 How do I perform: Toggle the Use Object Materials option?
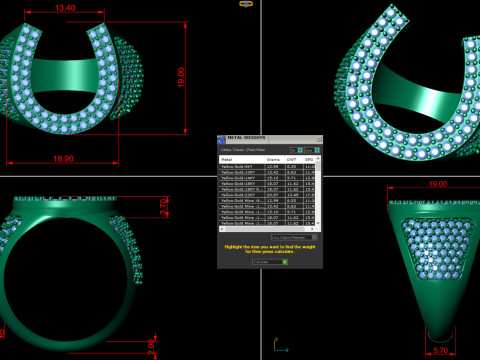(x=293, y=237)
